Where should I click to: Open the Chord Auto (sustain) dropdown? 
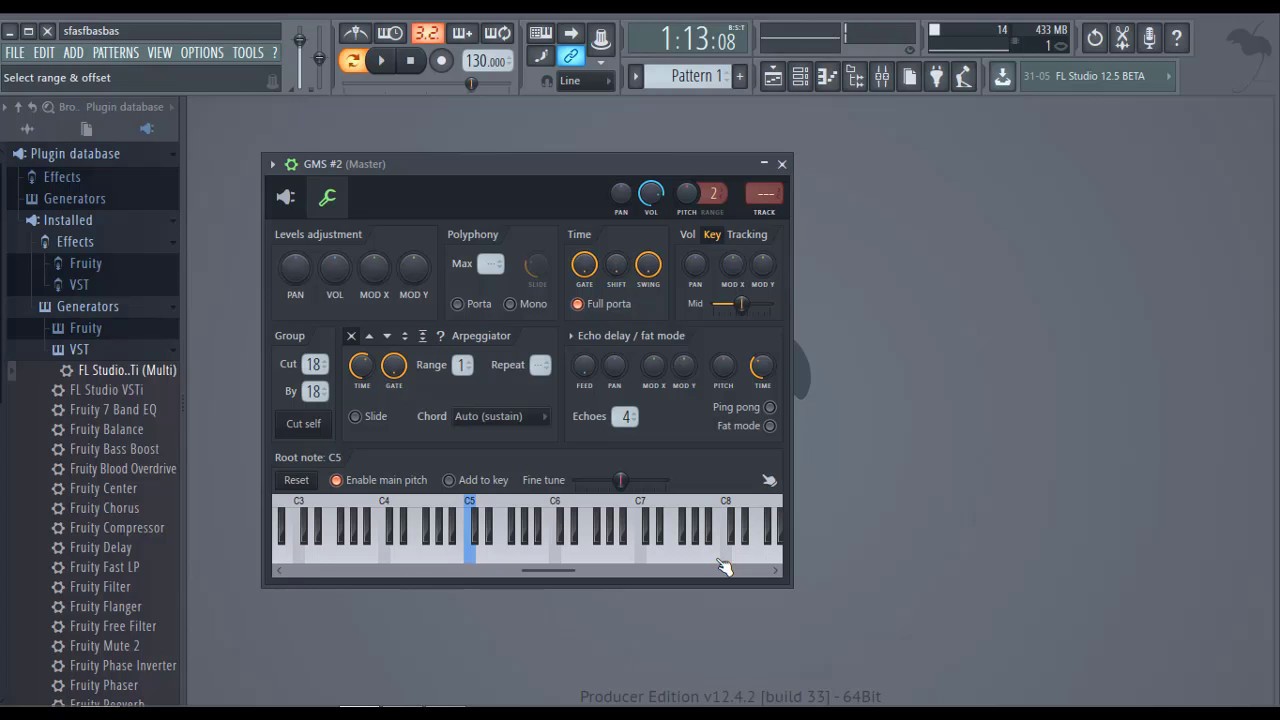coord(501,416)
